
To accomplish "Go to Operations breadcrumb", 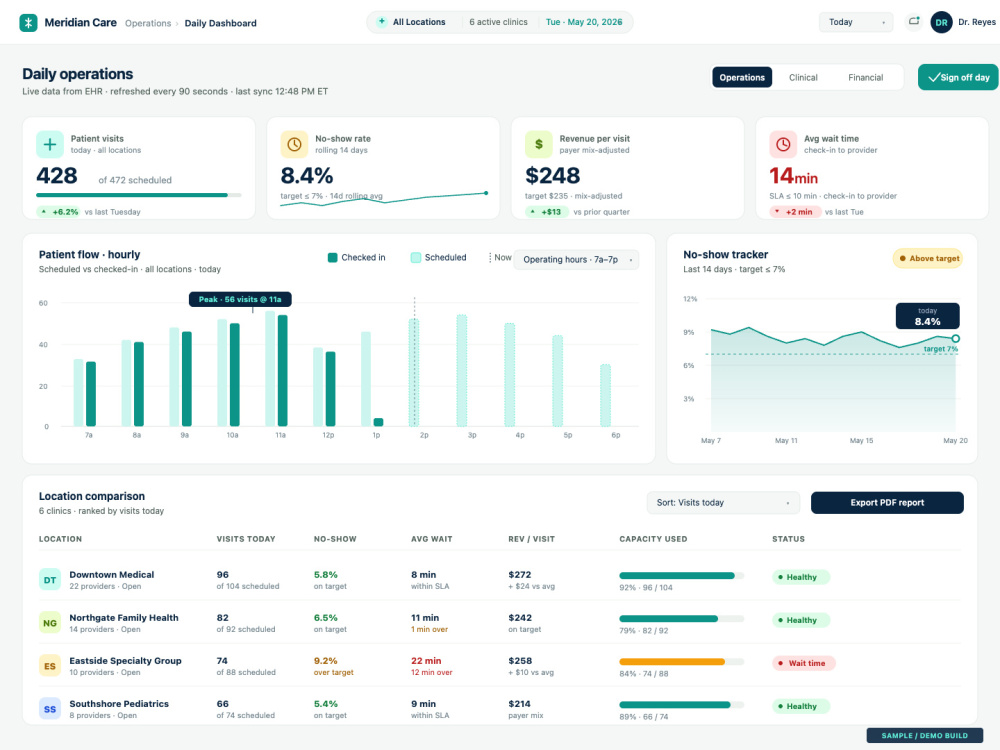I will [148, 23].
